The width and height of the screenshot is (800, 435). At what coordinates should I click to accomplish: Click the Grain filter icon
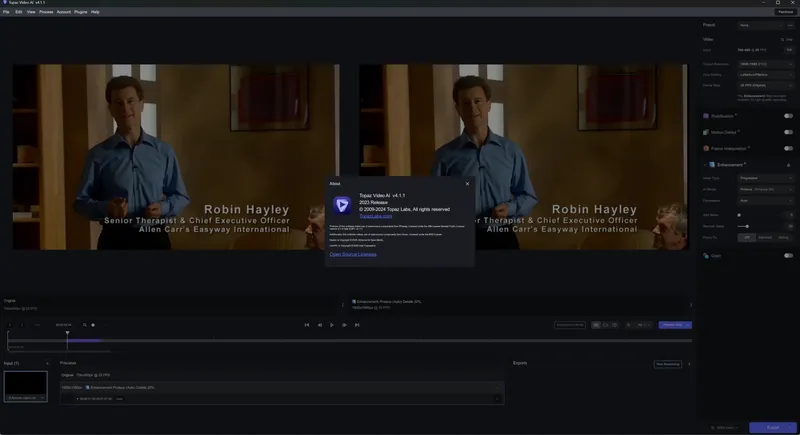(706, 255)
